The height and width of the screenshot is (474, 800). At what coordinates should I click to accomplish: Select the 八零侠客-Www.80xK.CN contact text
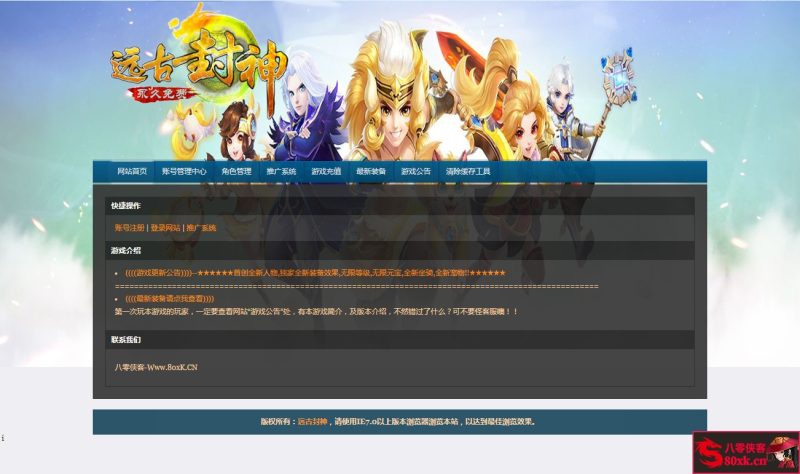coord(156,367)
